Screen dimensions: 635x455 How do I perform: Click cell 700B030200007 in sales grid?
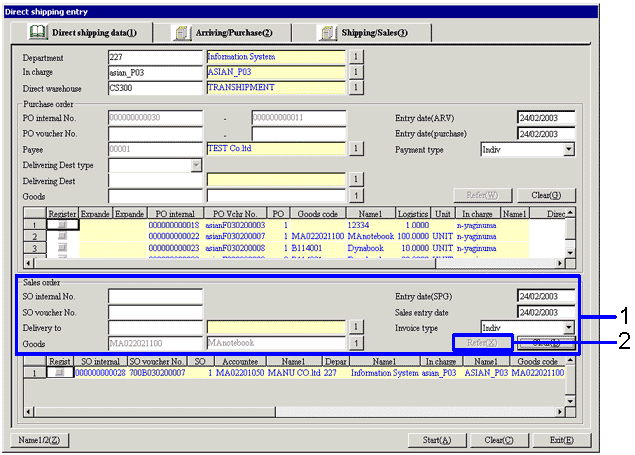158,372
